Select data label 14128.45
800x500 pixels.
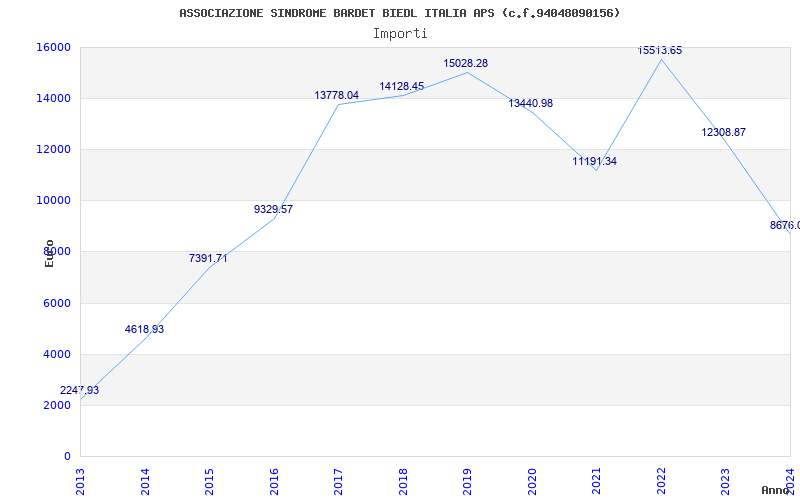[402, 86]
